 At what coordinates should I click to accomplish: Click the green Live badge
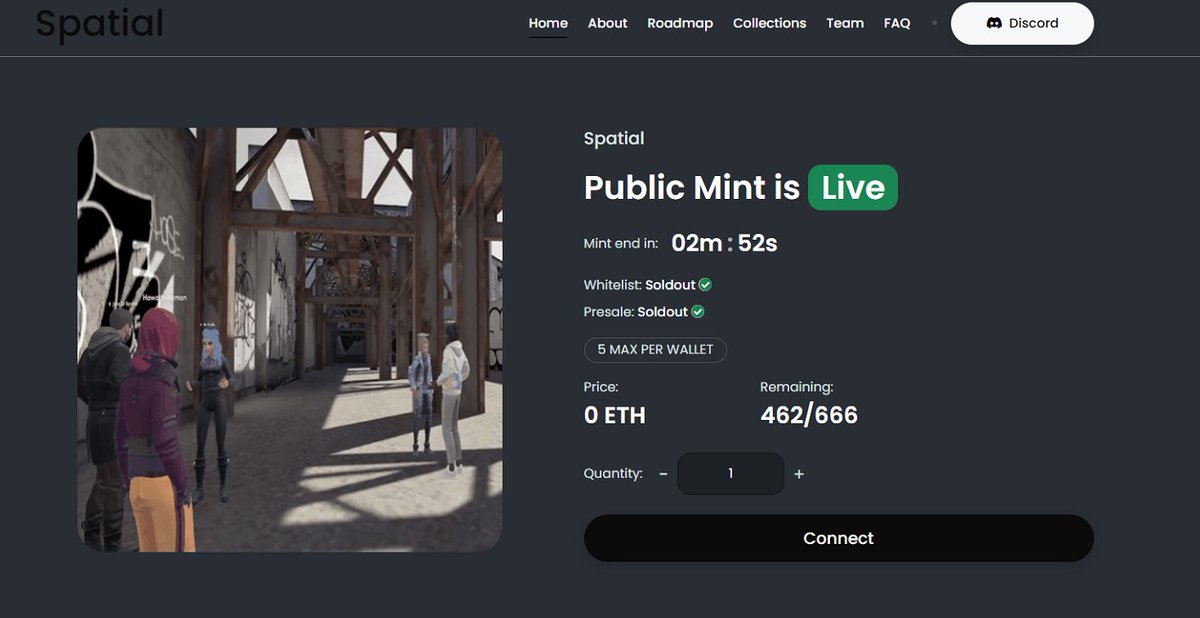pos(853,188)
